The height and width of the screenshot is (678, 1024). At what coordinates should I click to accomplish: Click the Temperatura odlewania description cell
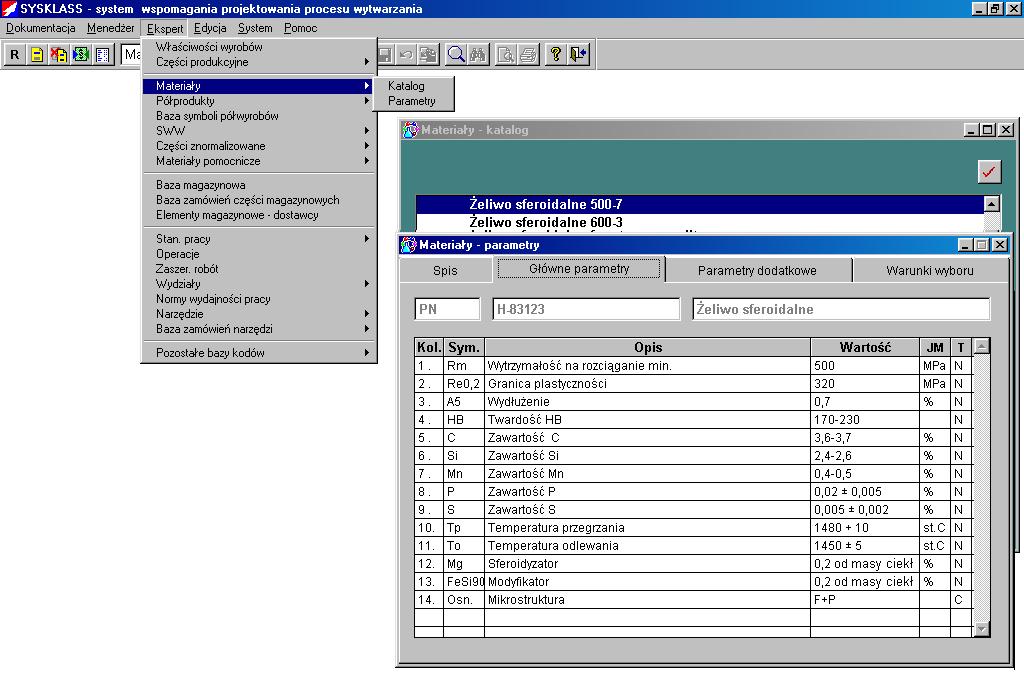(x=648, y=546)
